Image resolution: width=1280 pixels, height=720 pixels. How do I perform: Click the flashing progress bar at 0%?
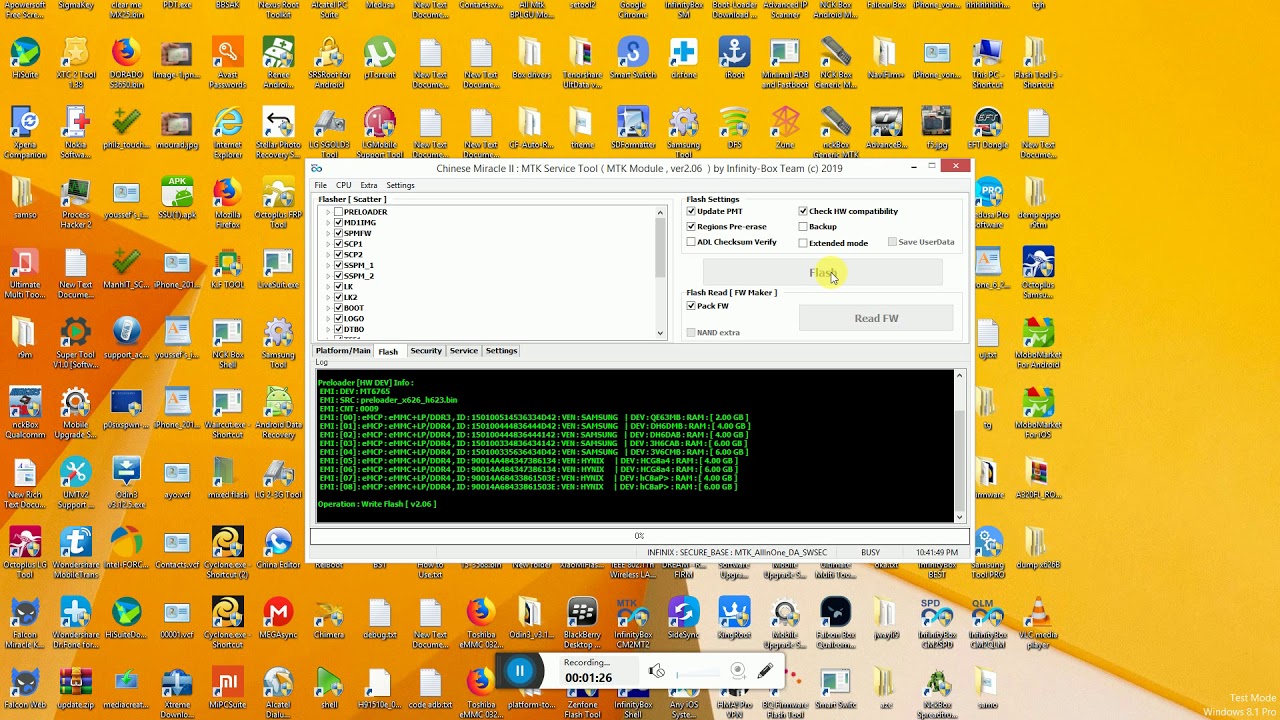pyautogui.click(x=639, y=536)
